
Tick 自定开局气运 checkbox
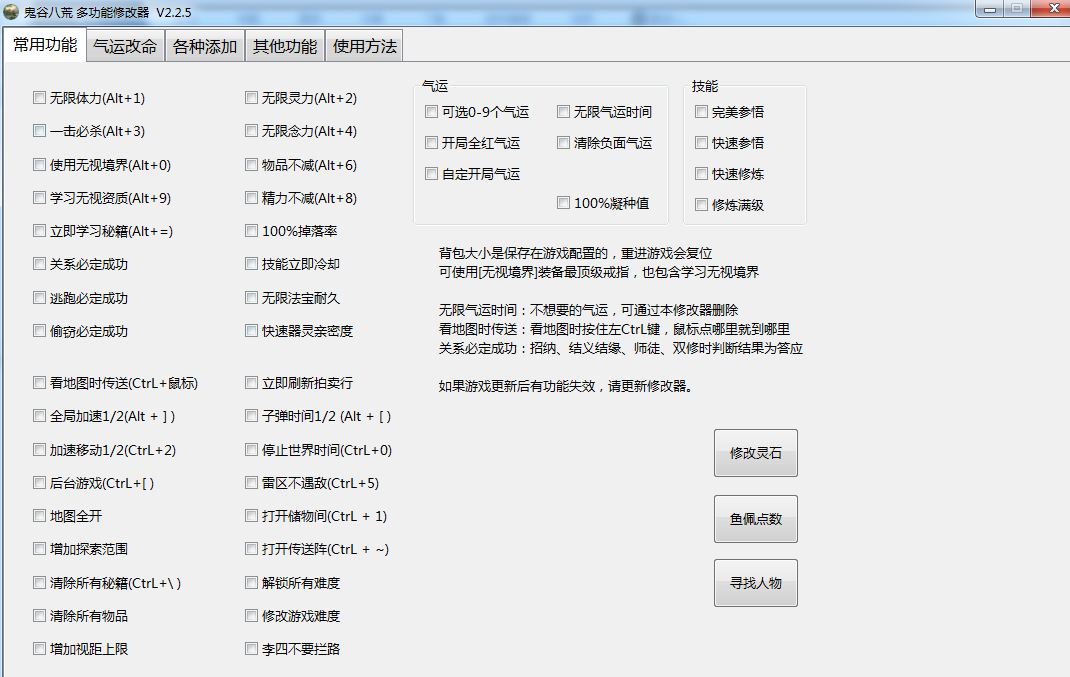click(431, 174)
